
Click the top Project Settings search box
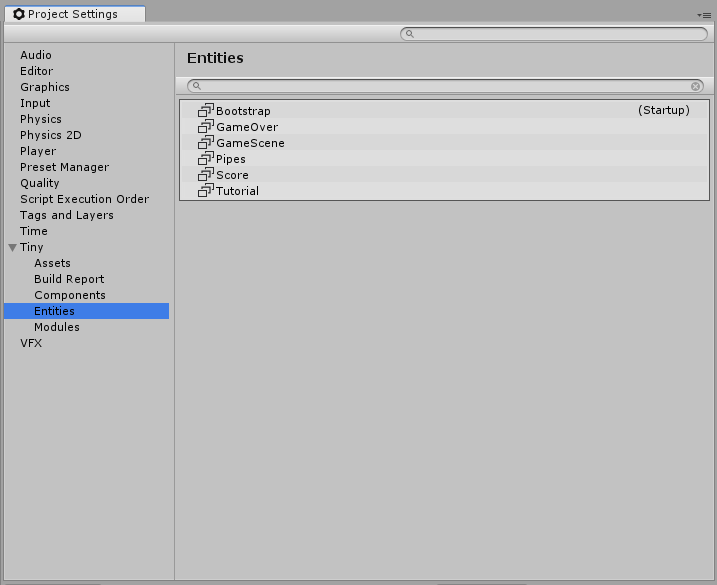tap(555, 34)
